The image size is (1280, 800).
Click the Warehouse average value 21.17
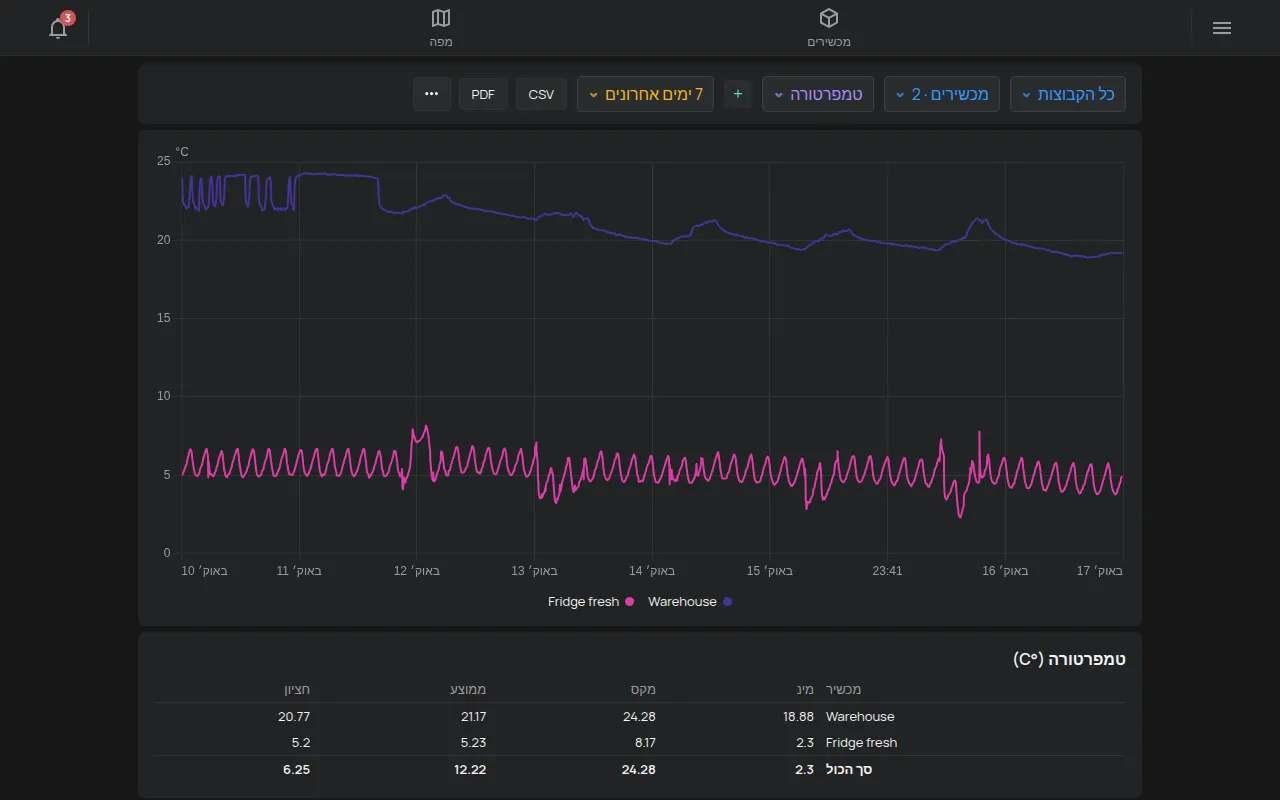[471, 717]
